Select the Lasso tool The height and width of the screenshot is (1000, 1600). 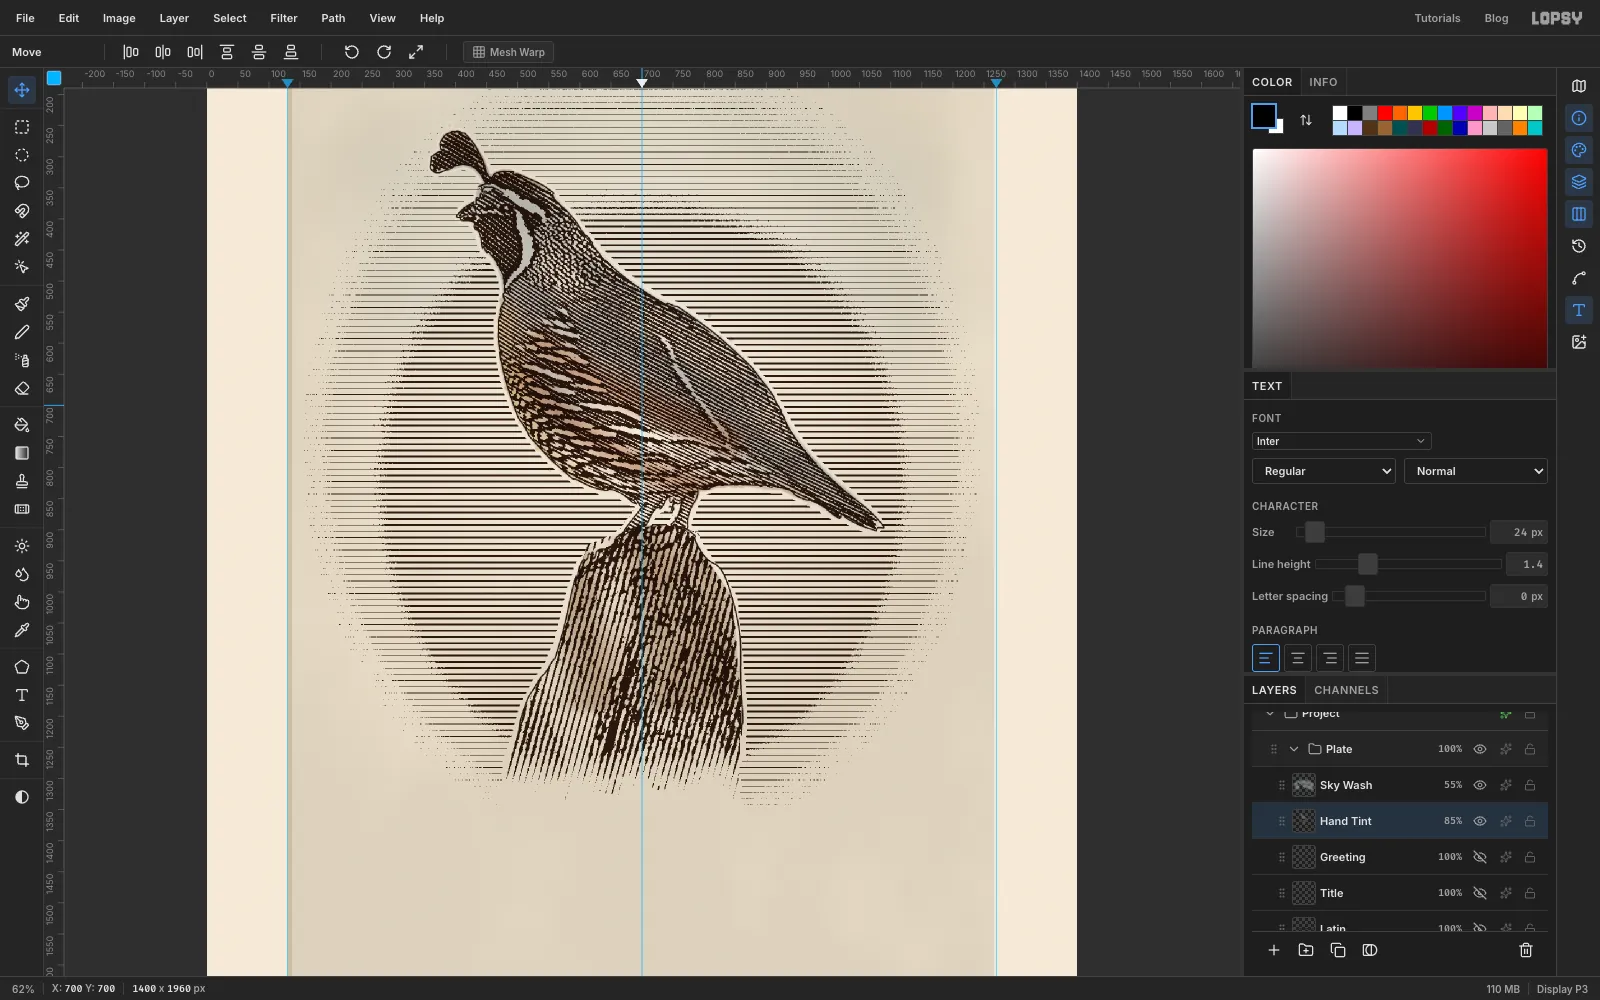tap(21, 183)
